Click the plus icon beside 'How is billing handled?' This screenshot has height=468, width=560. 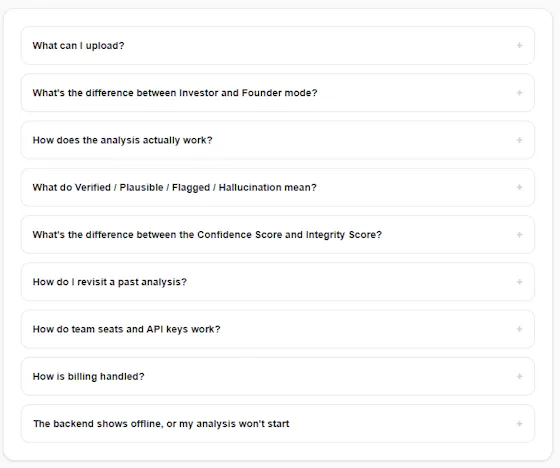[520, 376]
